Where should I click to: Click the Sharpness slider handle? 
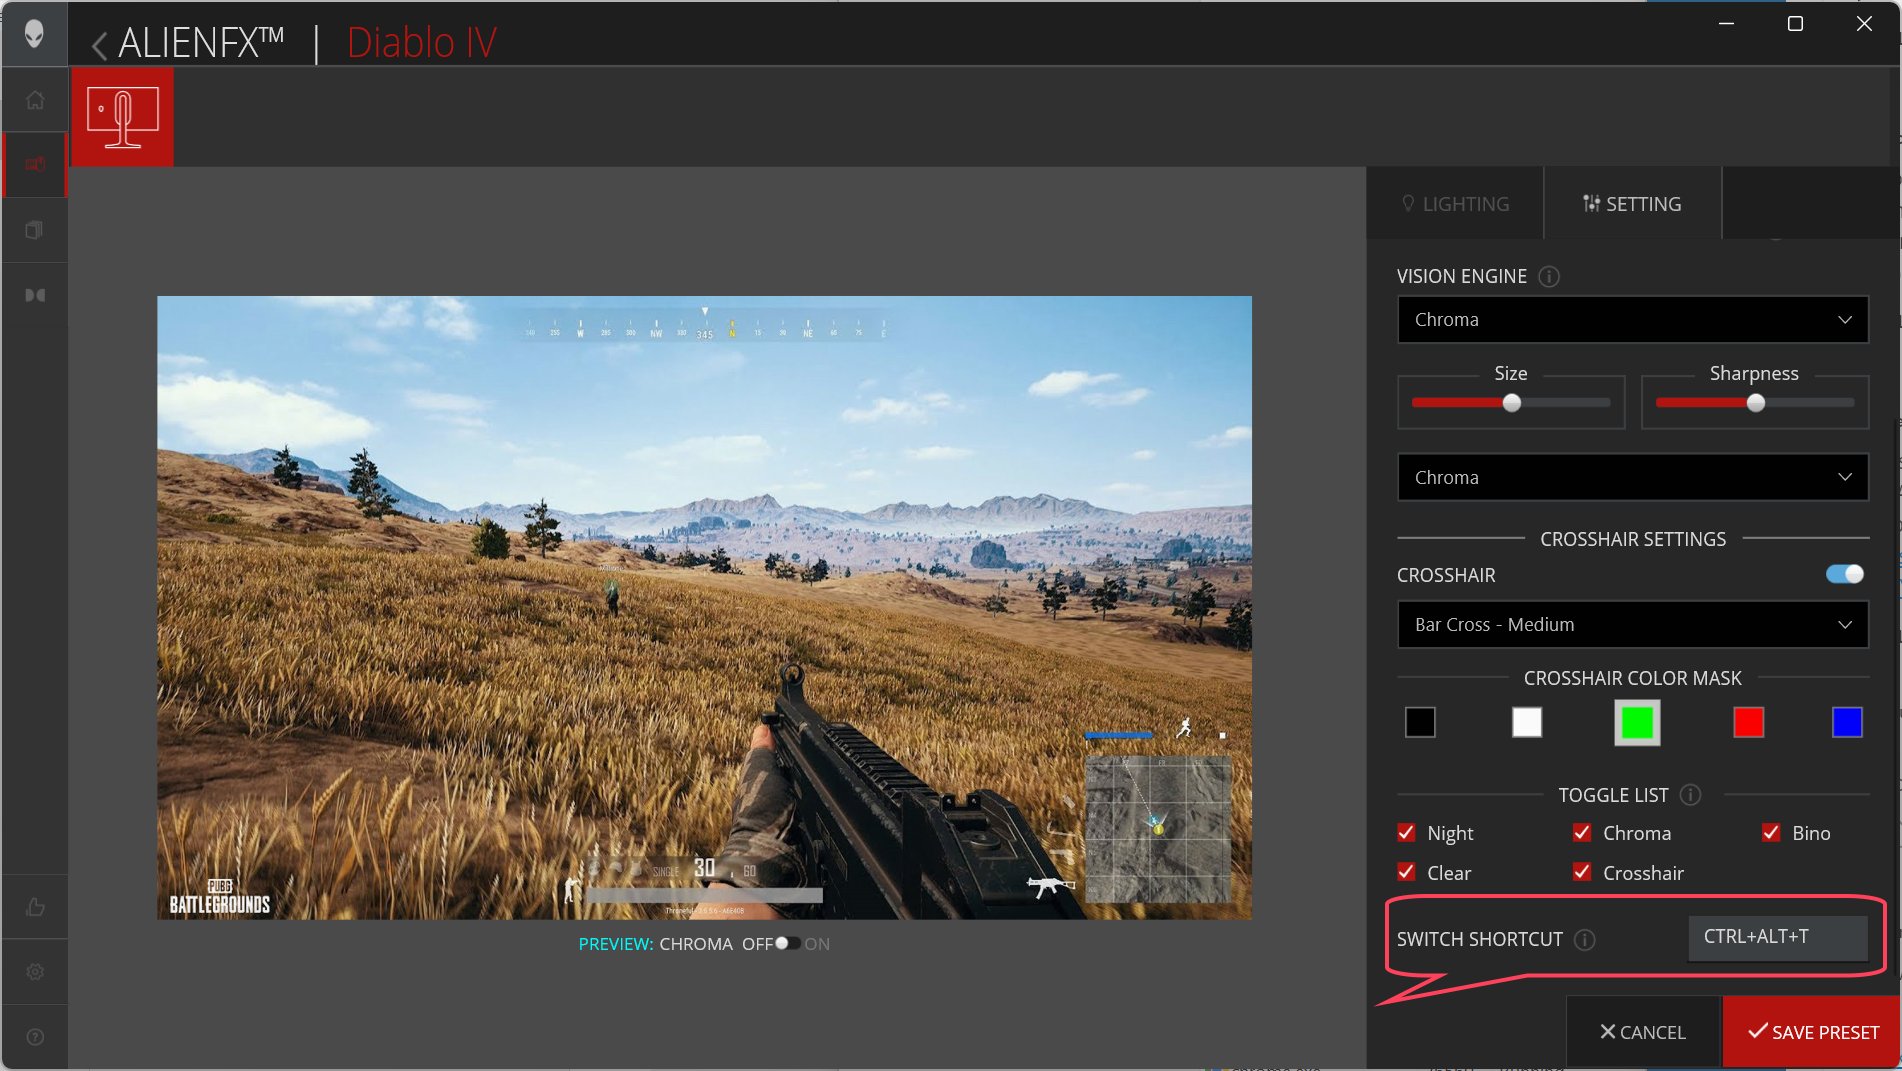pos(1756,402)
